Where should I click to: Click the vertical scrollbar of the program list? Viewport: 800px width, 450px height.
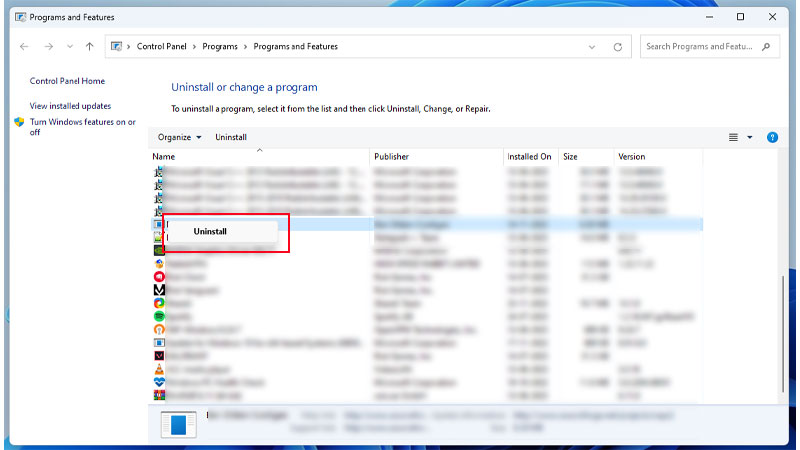[x=783, y=334]
